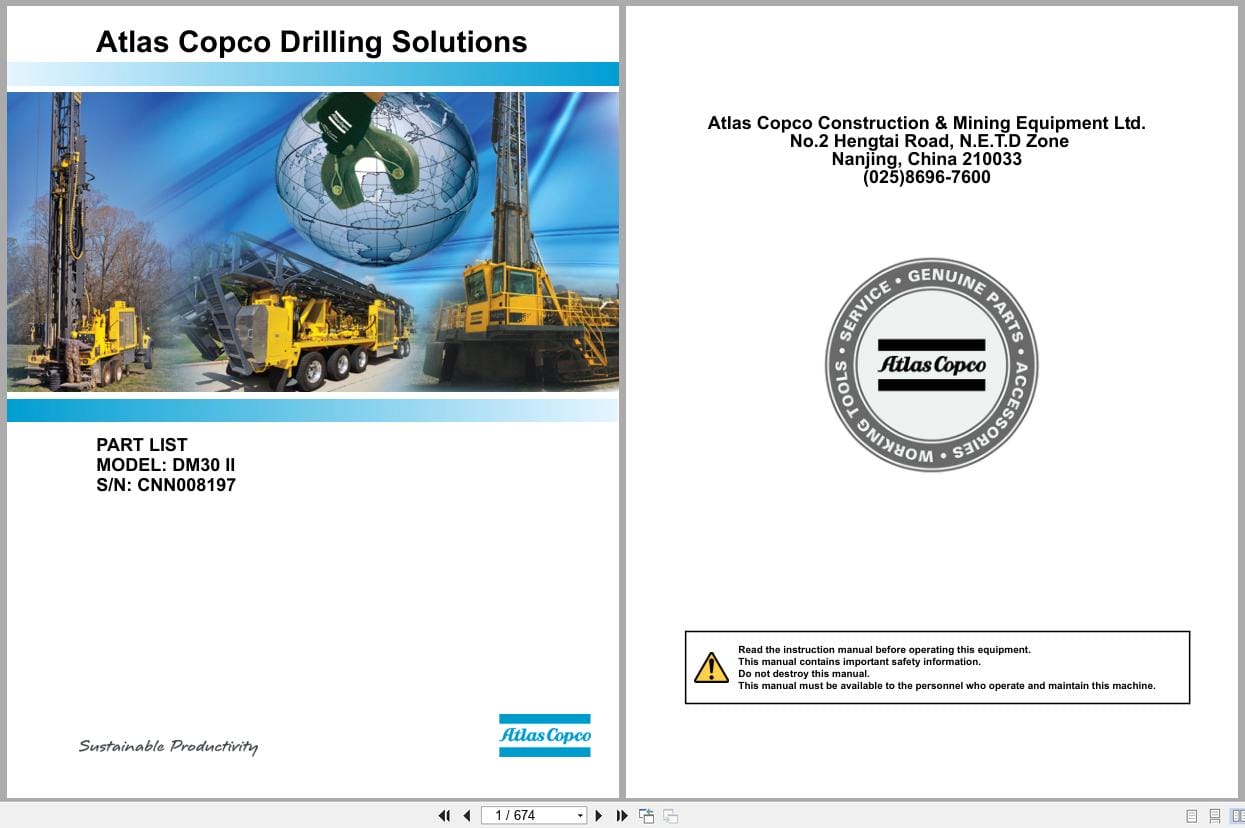
Task: Jump to the last page
Action: tap(621, 816)
